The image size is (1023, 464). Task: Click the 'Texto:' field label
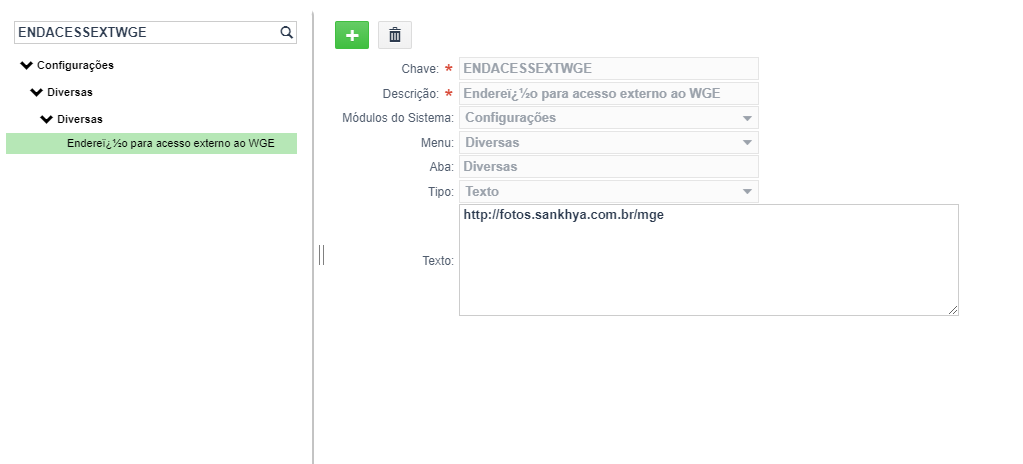tap(438, 260)
